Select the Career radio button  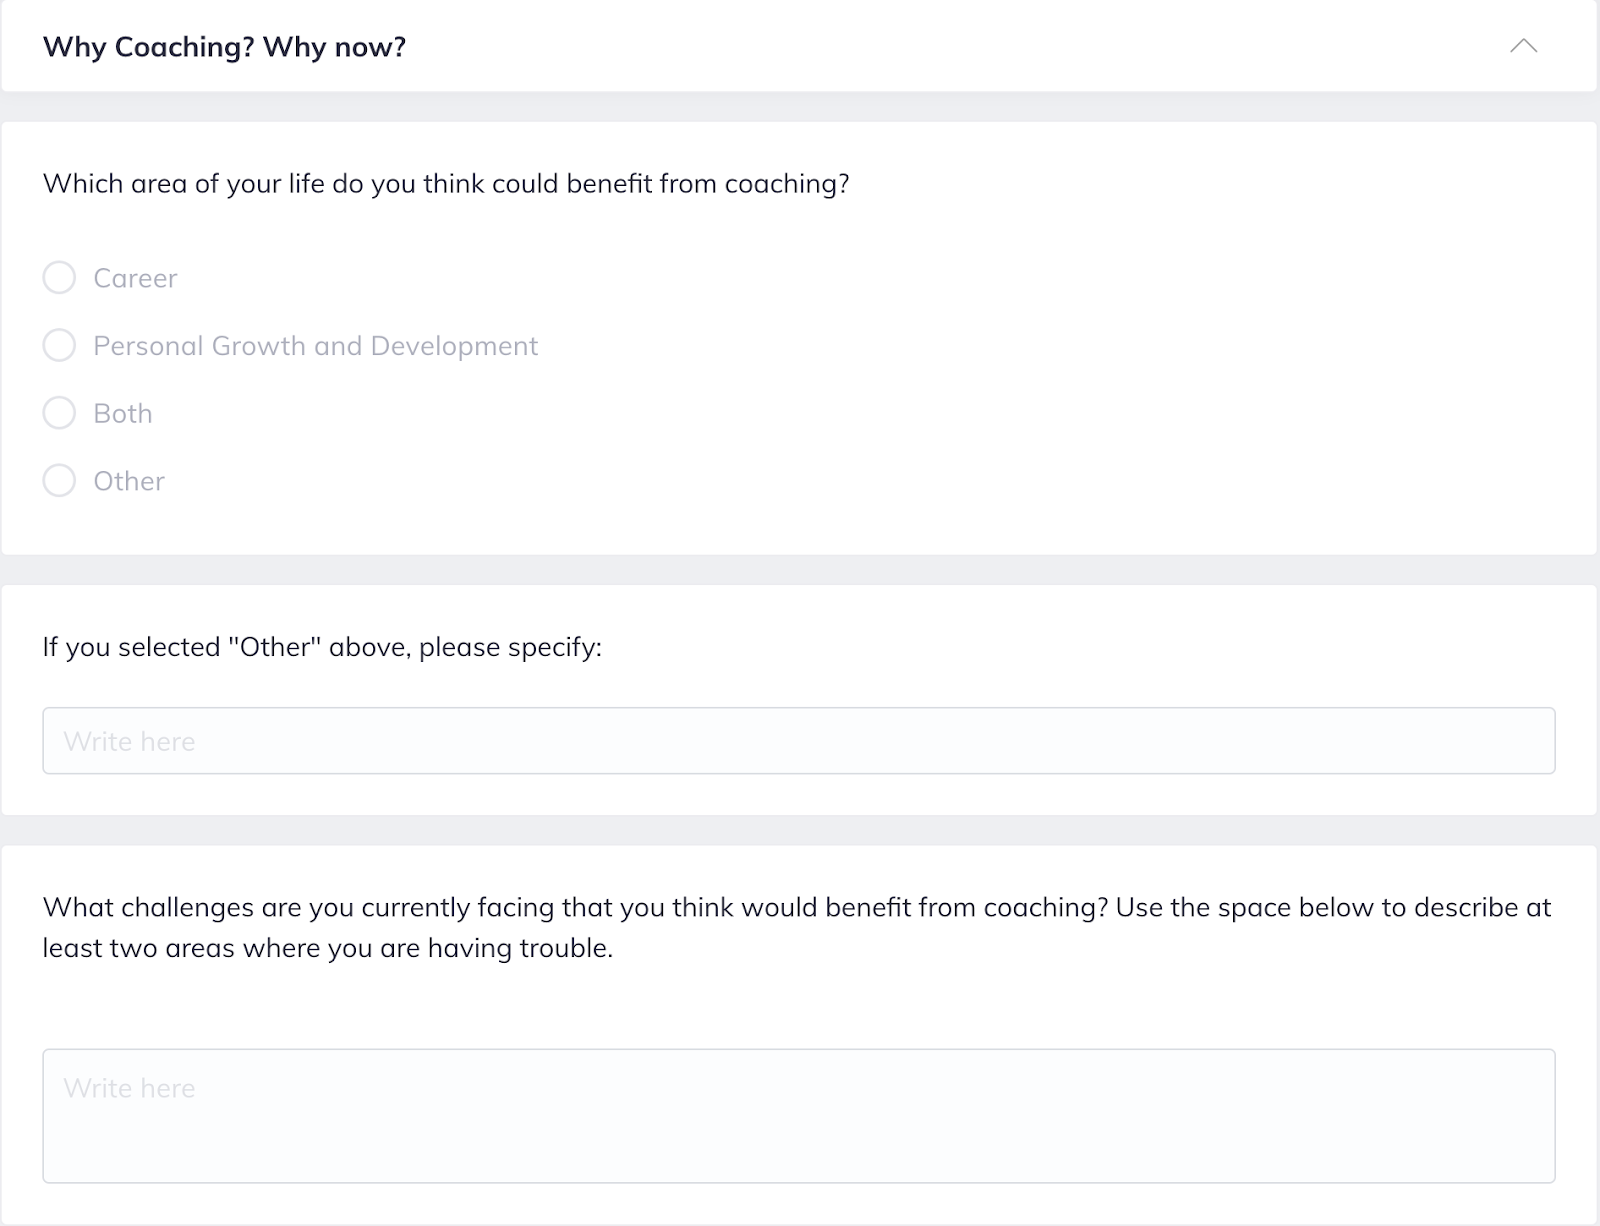[59, 278]
